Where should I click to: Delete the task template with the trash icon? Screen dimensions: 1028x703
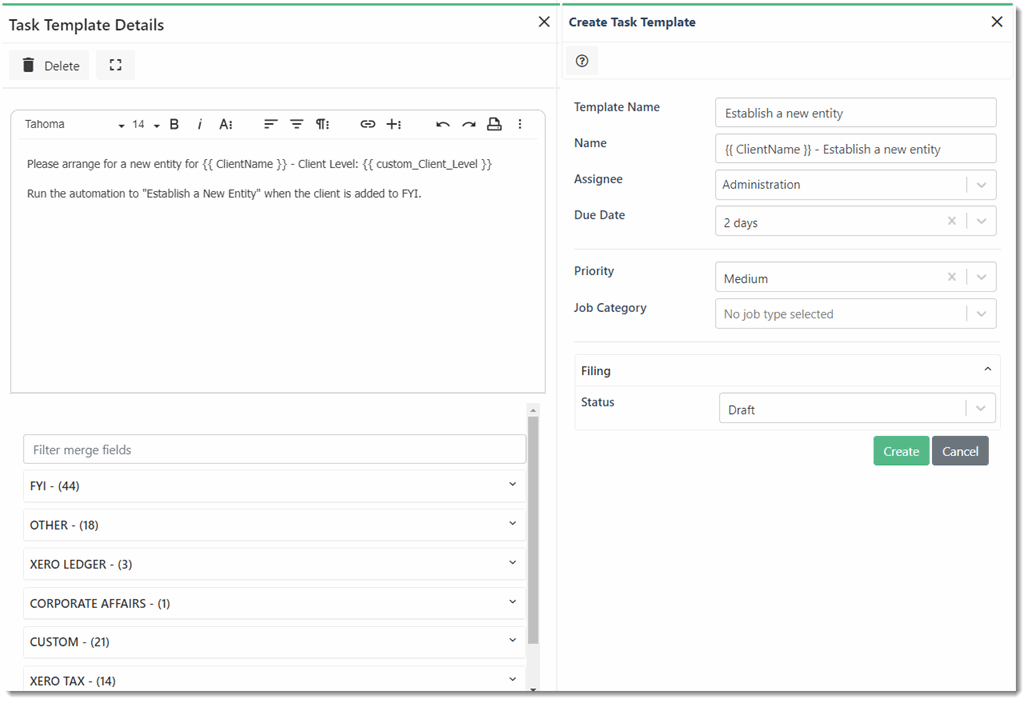pos(48,65)
